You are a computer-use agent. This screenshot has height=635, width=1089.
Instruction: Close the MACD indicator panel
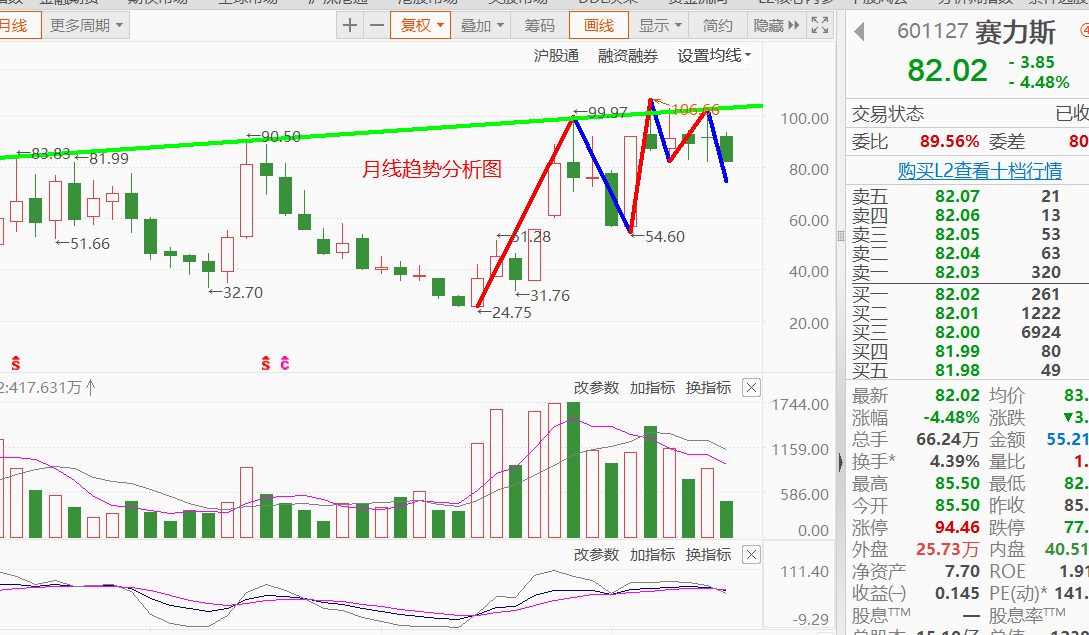[751, 554]
